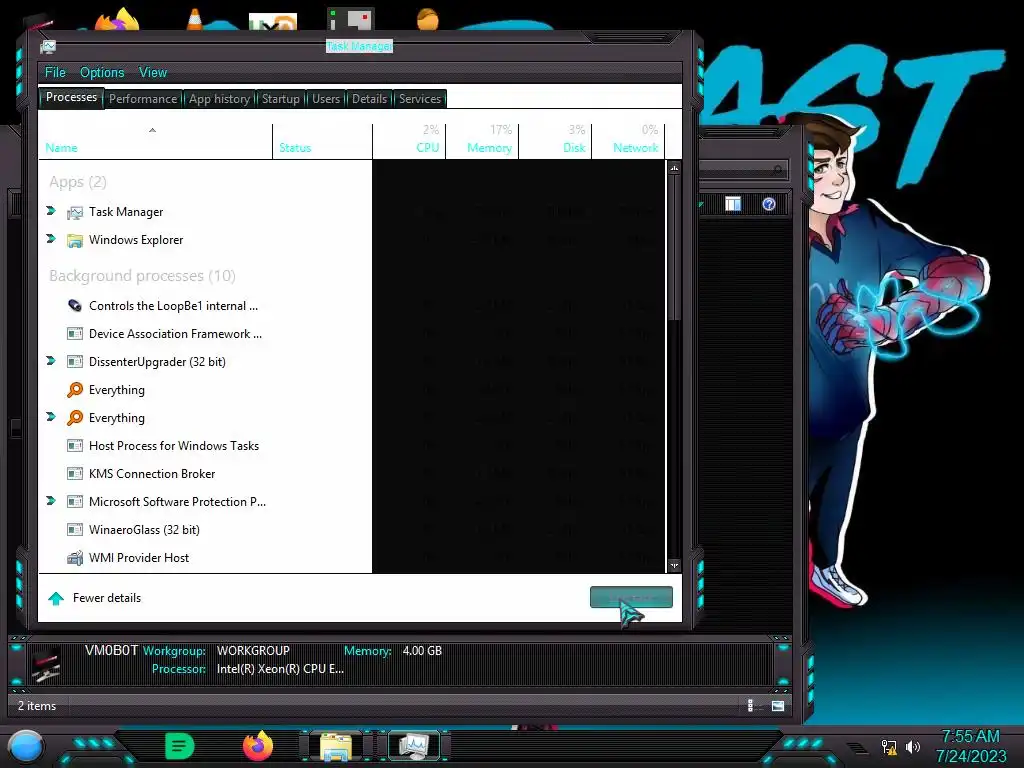Open the View menu
Screen dimensions: 1024x768
[153, 72]
